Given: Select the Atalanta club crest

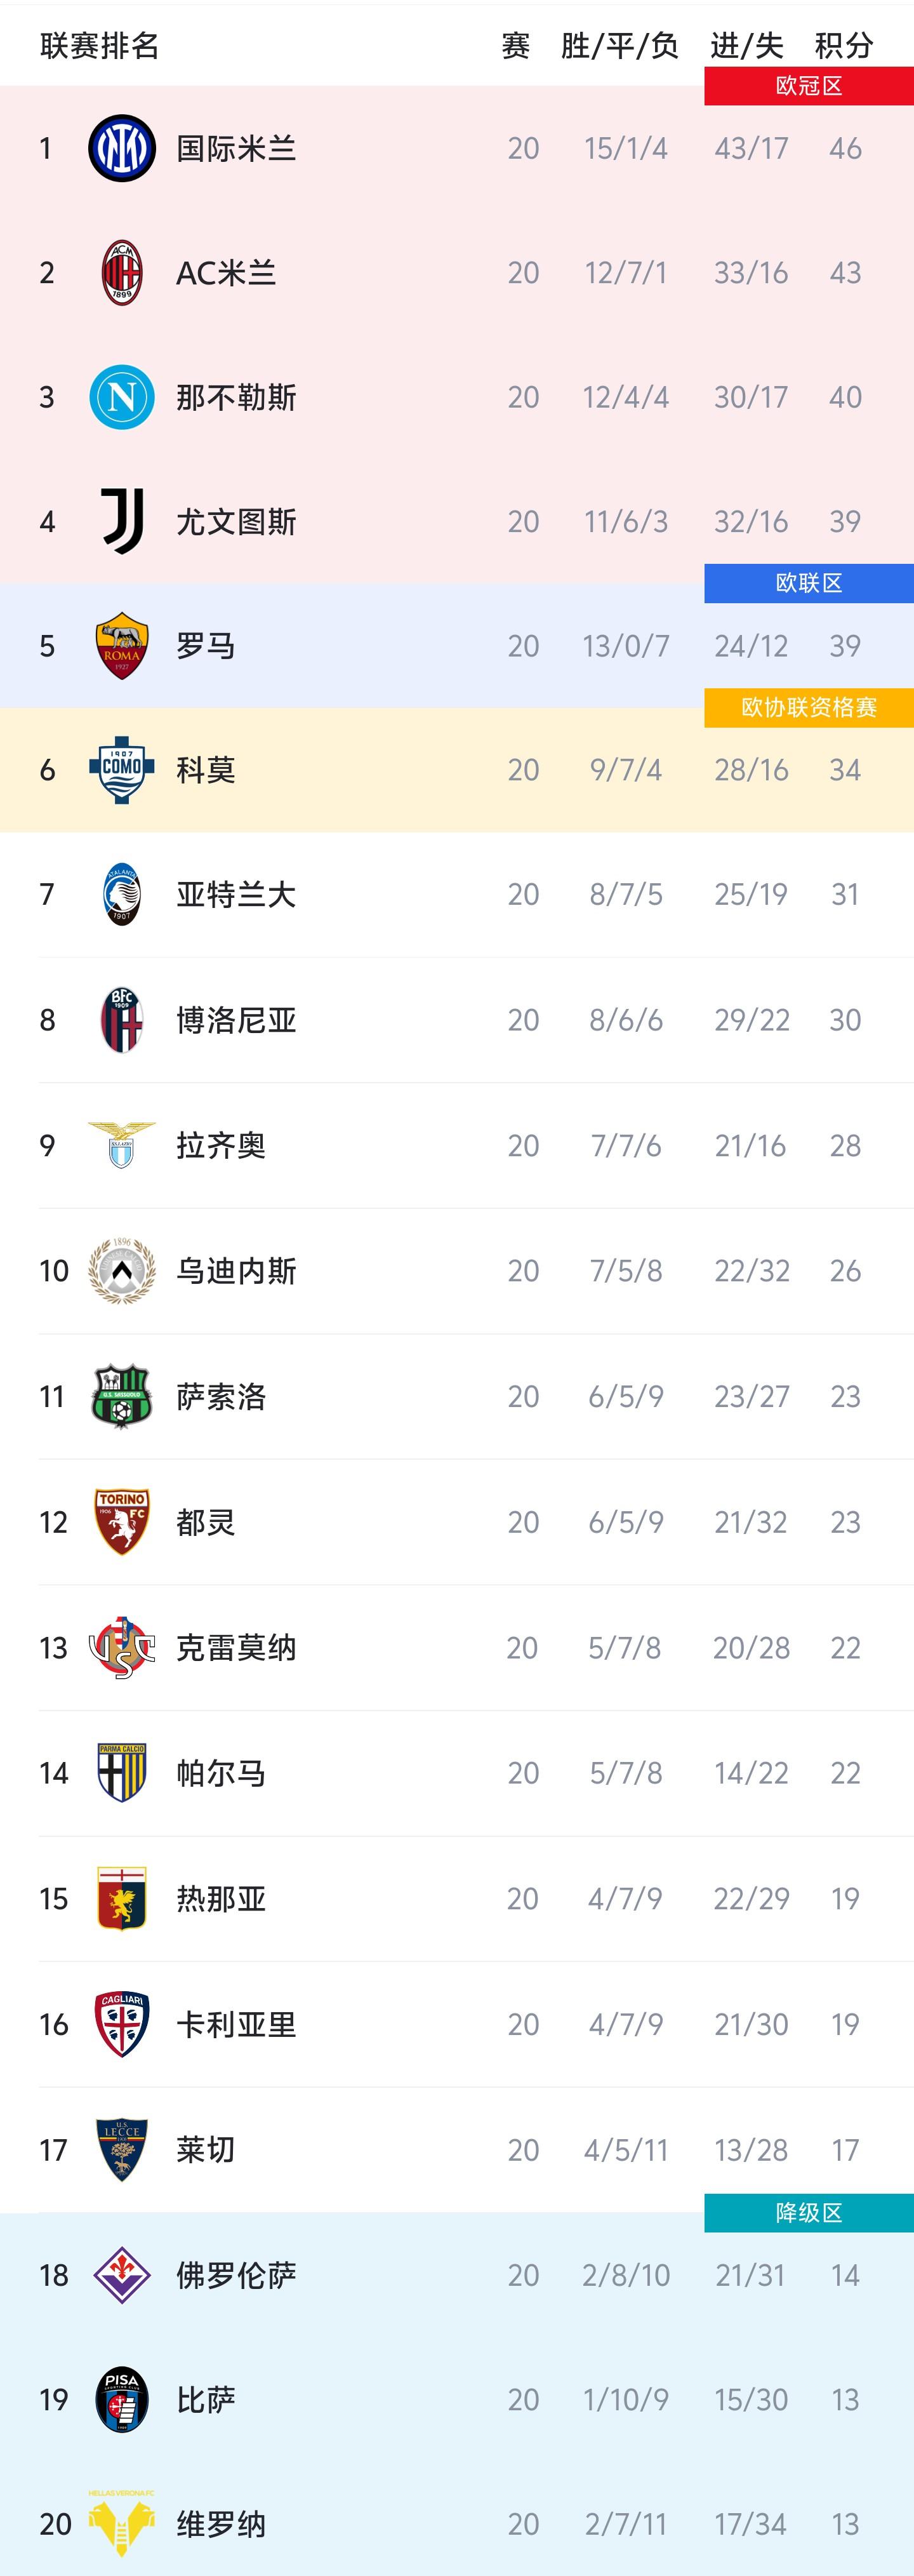Looking at the screenshot, I should tap(122, 894).
